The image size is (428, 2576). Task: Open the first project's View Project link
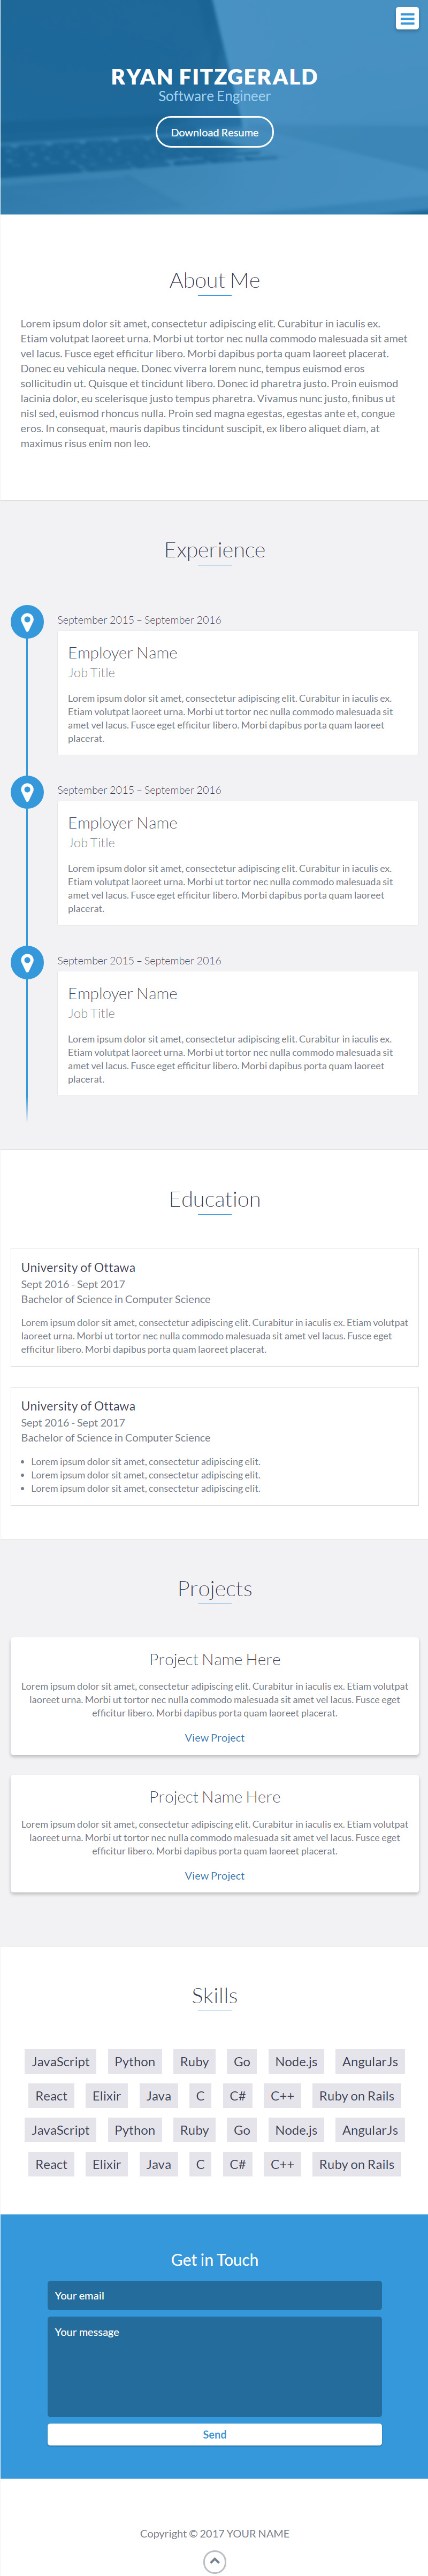[214, 1737]
